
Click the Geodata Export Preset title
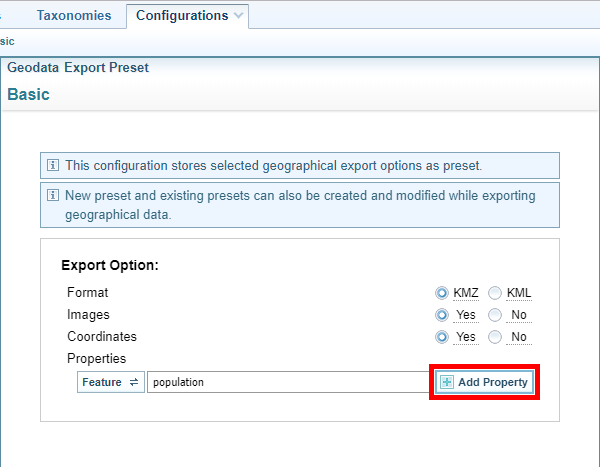tap(78, 68)
